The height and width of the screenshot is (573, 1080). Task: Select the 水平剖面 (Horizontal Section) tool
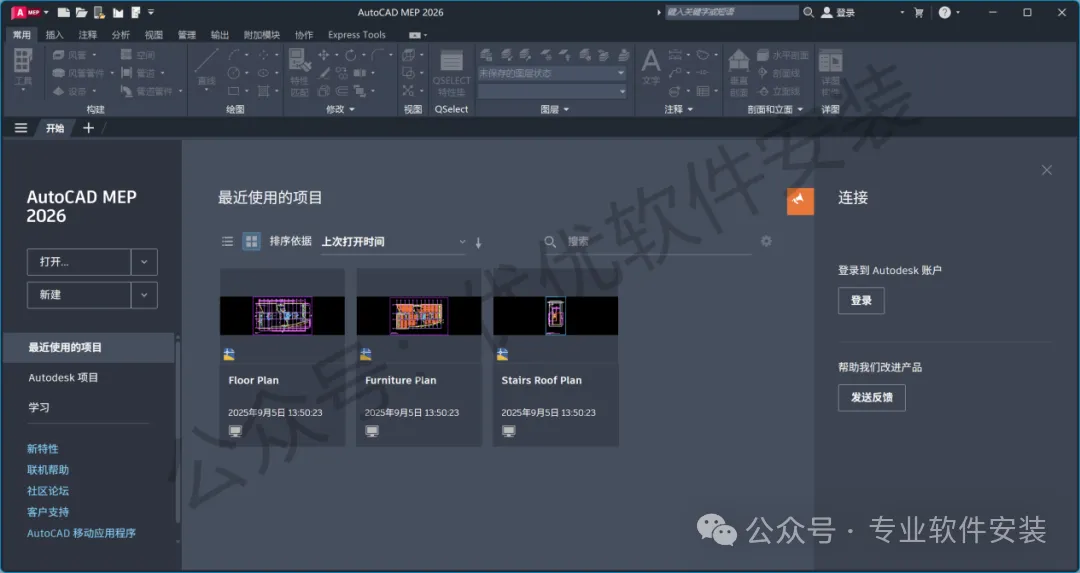[782, 55]
